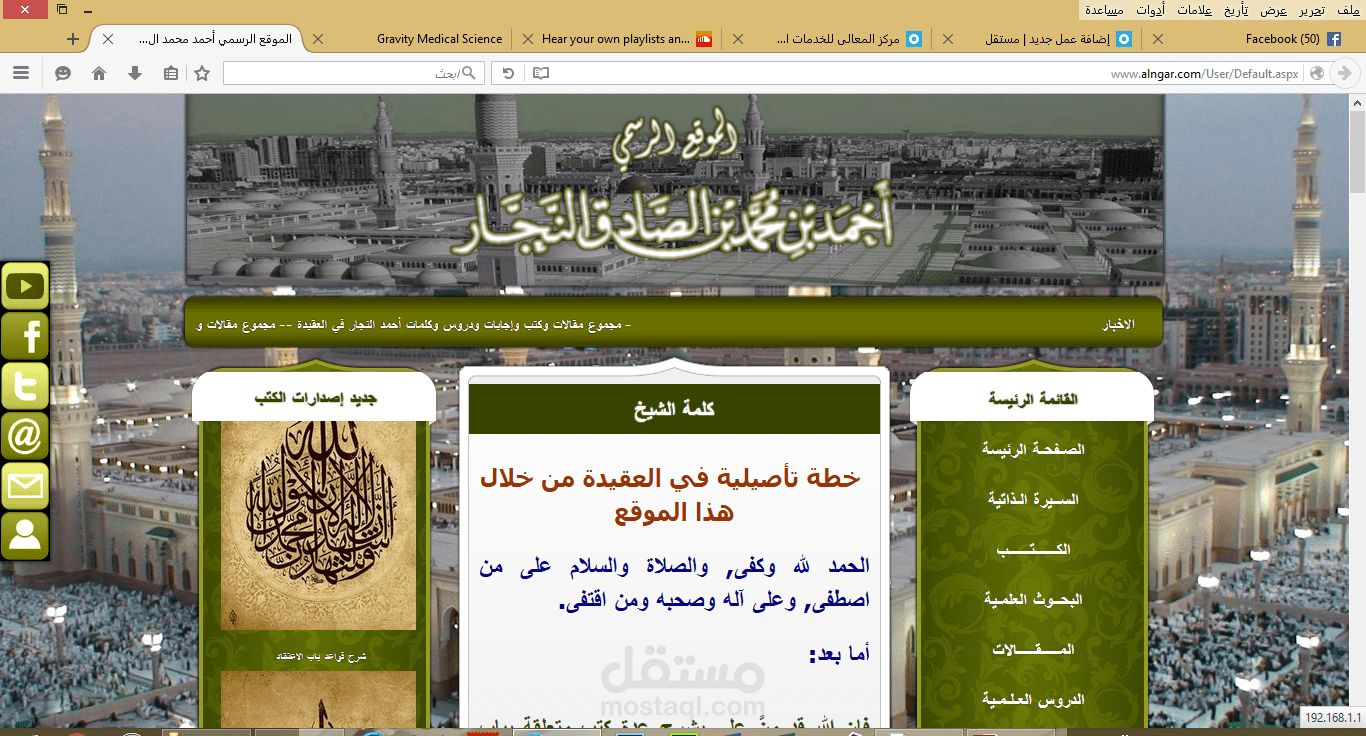1366x736 pixels.
Task: Click the calligraphy book cover thumbnail
Action: 318,525
